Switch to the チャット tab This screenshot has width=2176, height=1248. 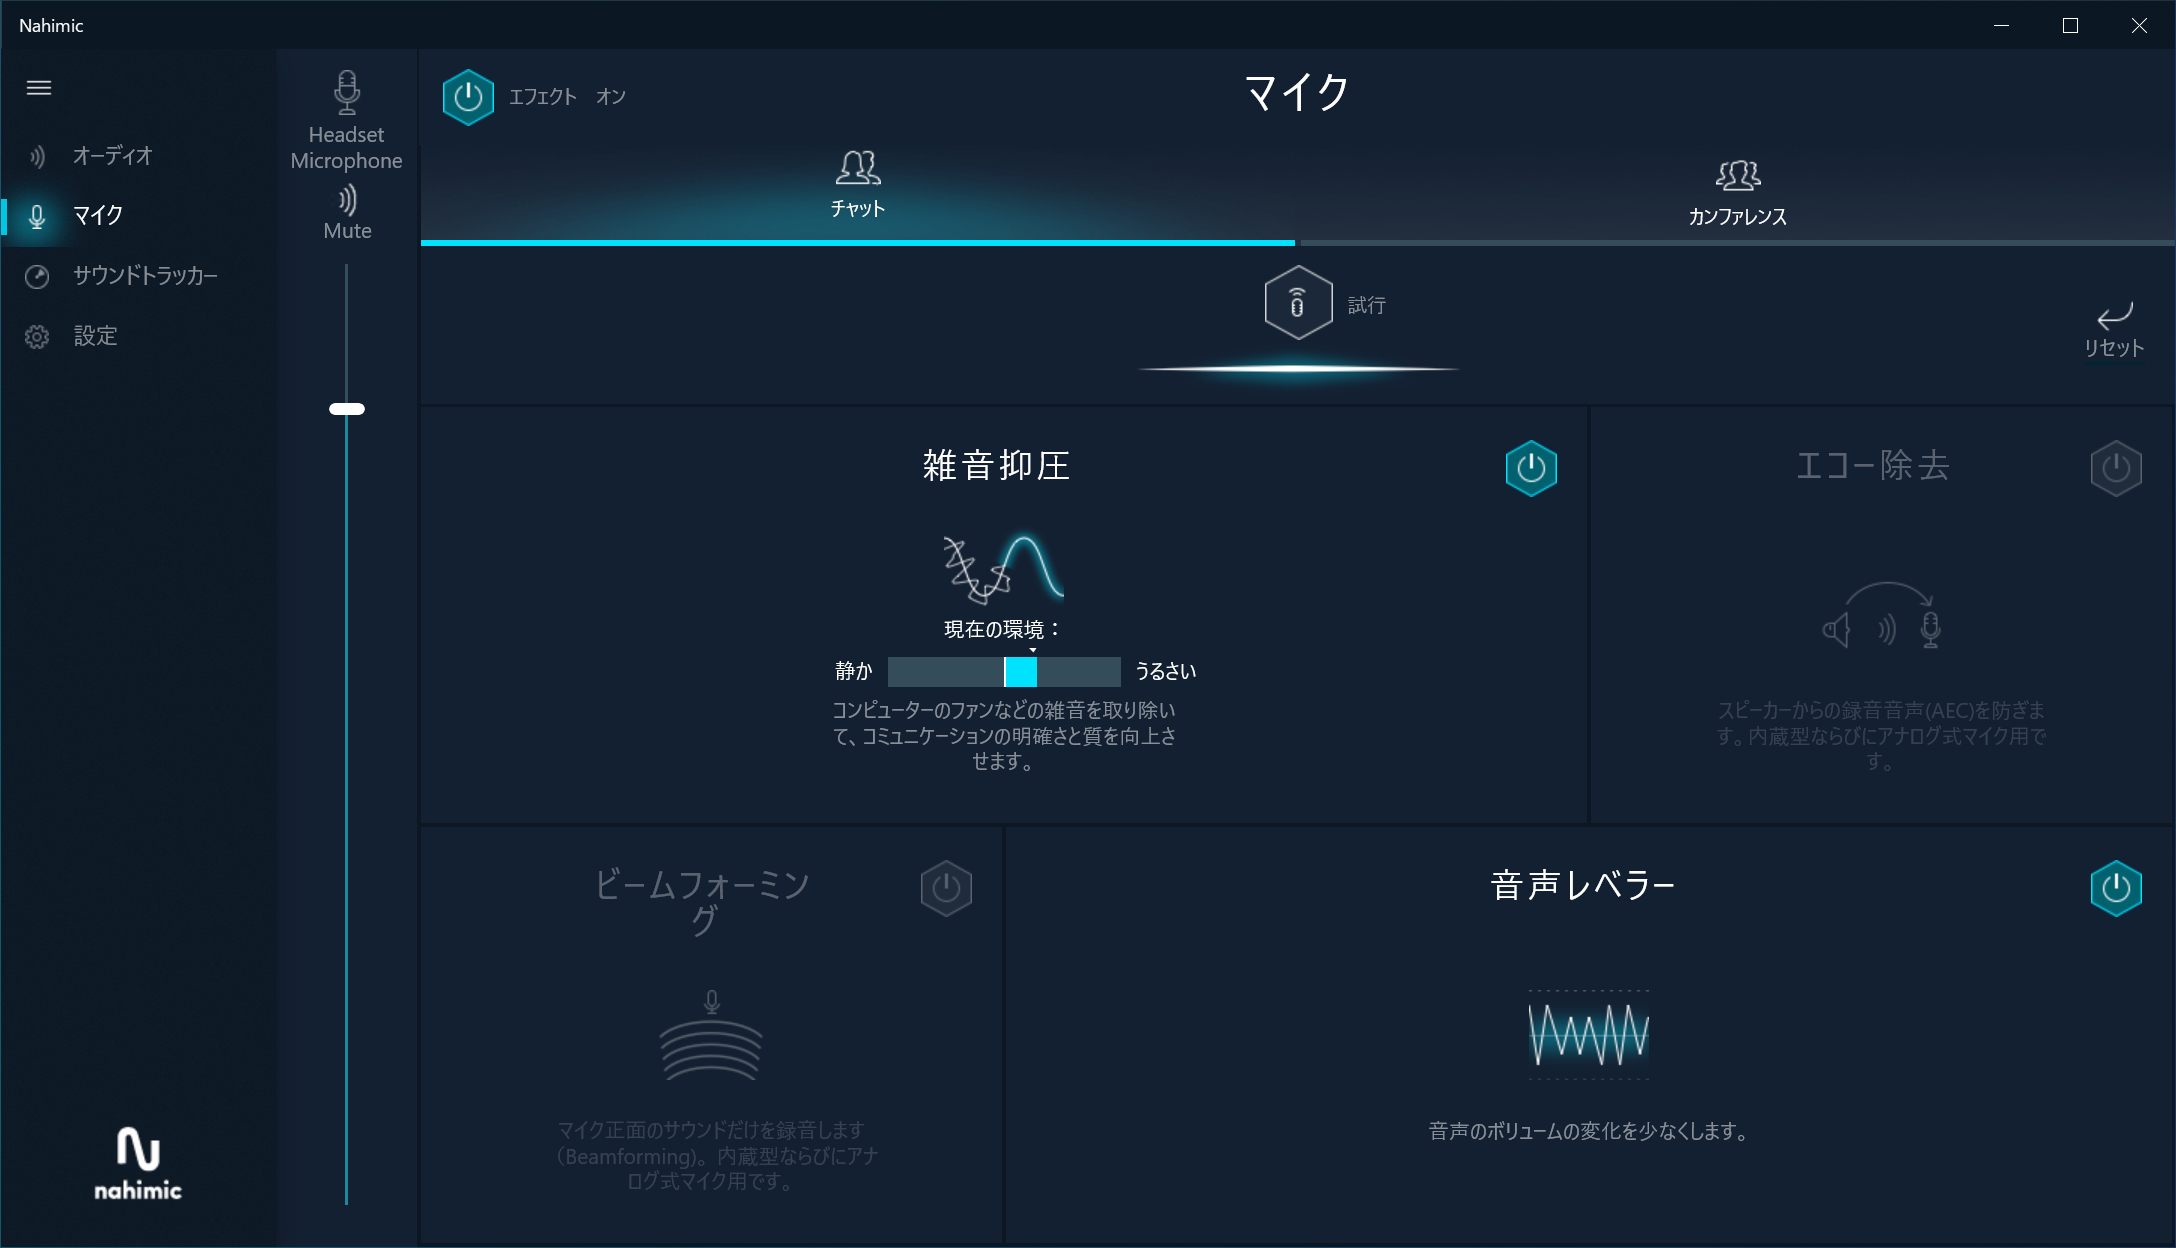(858, 185)
